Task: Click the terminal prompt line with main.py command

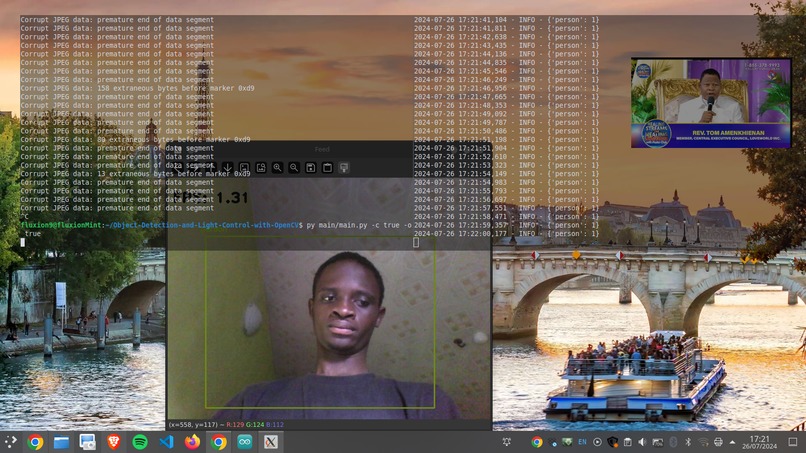Action: coord(216,225)
